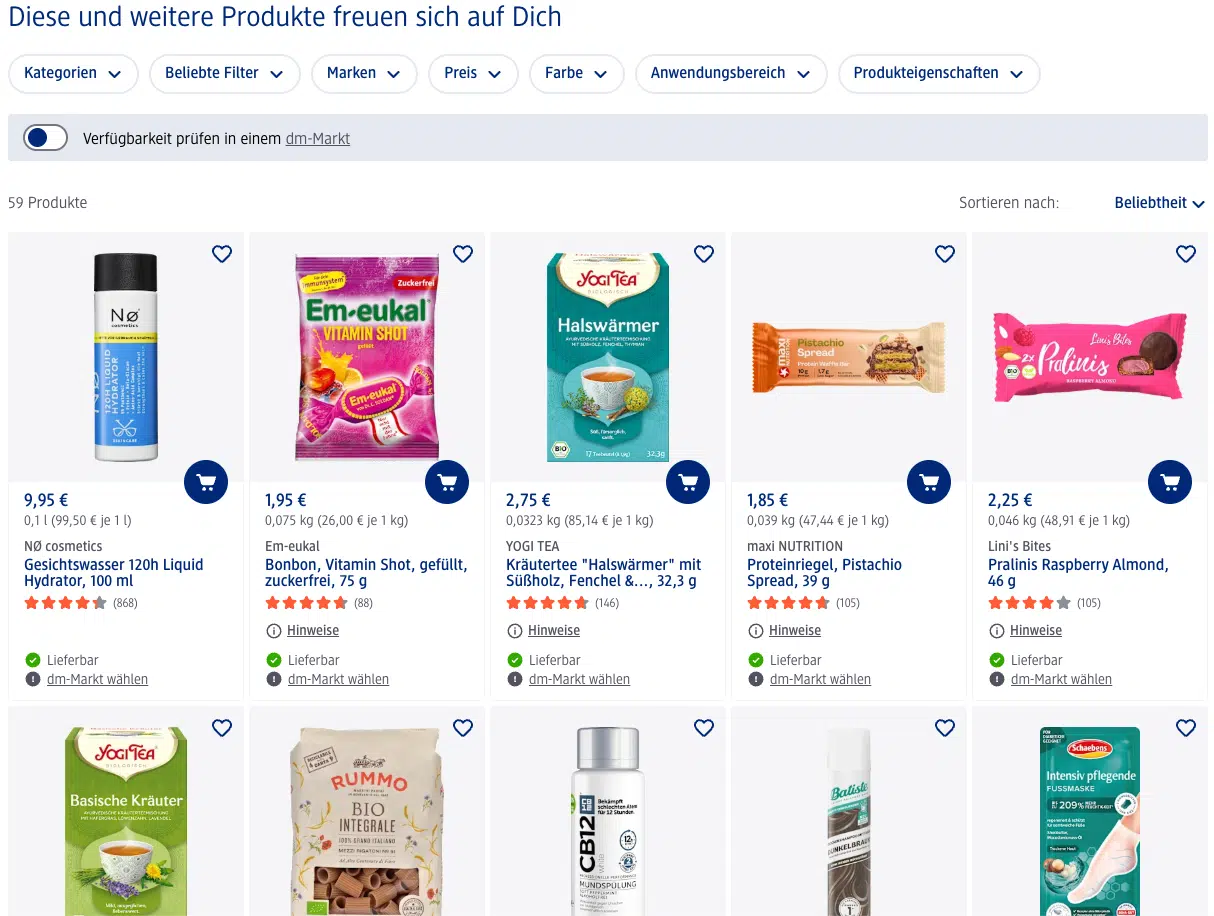1214x916 pixels.
Task: Add YOGI TEA Halswärmer to cart
Action: [x=688, y=481]
